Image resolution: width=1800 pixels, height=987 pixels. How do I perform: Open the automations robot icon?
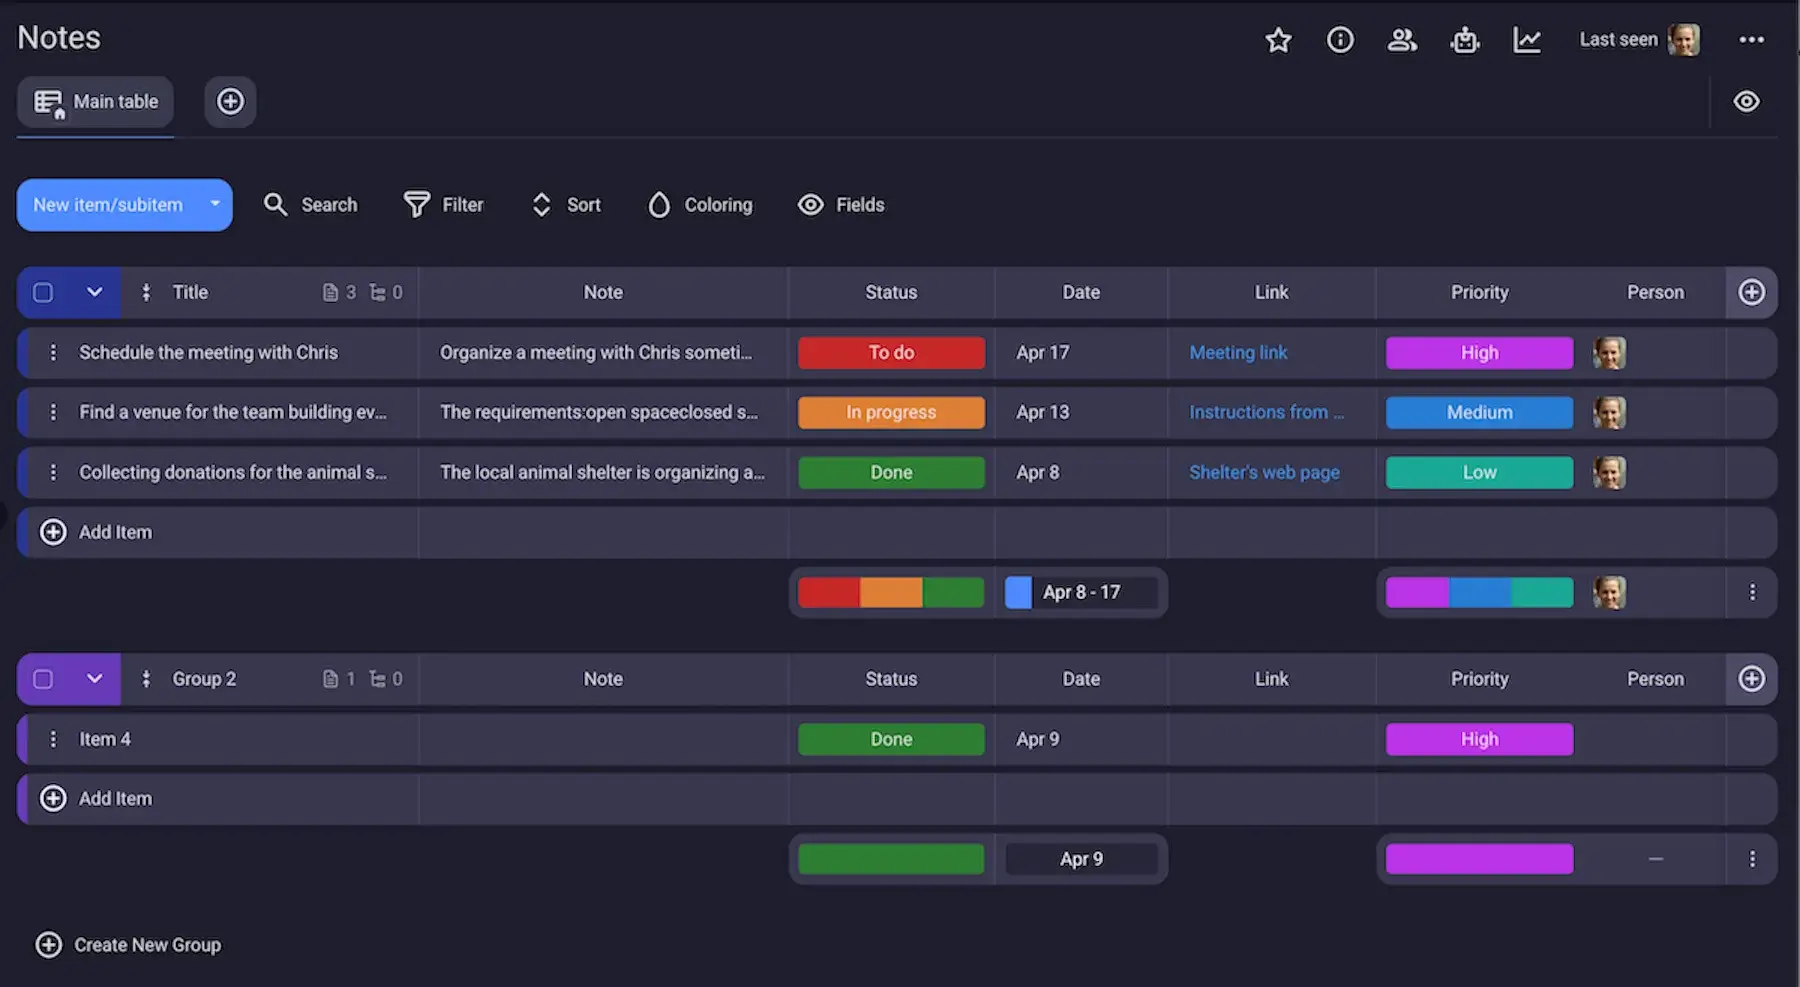[1465, 40]
